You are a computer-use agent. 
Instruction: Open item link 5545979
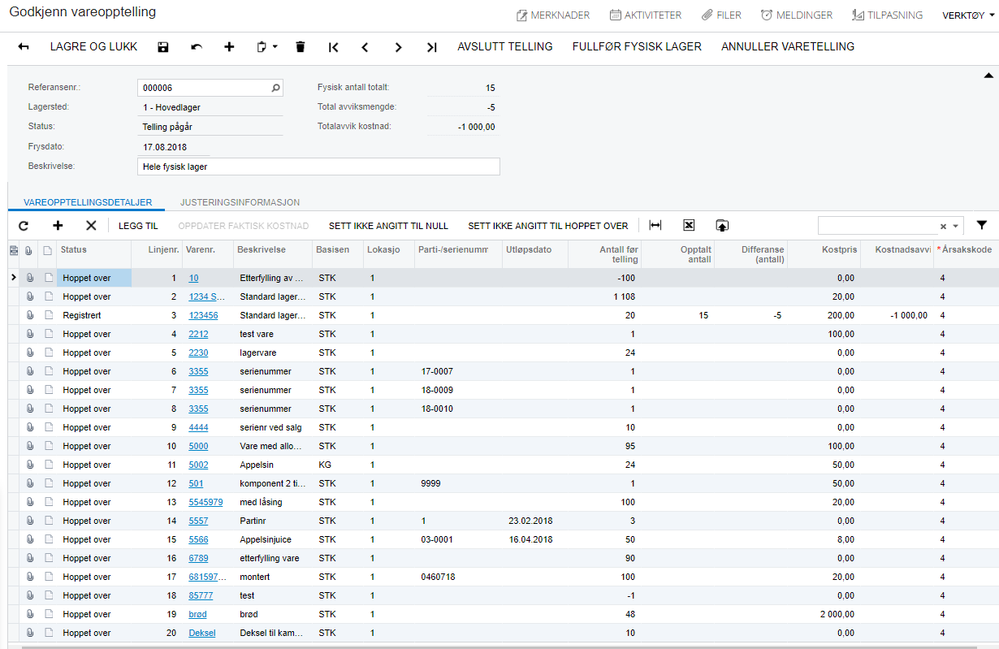click(x=206, y=503)
